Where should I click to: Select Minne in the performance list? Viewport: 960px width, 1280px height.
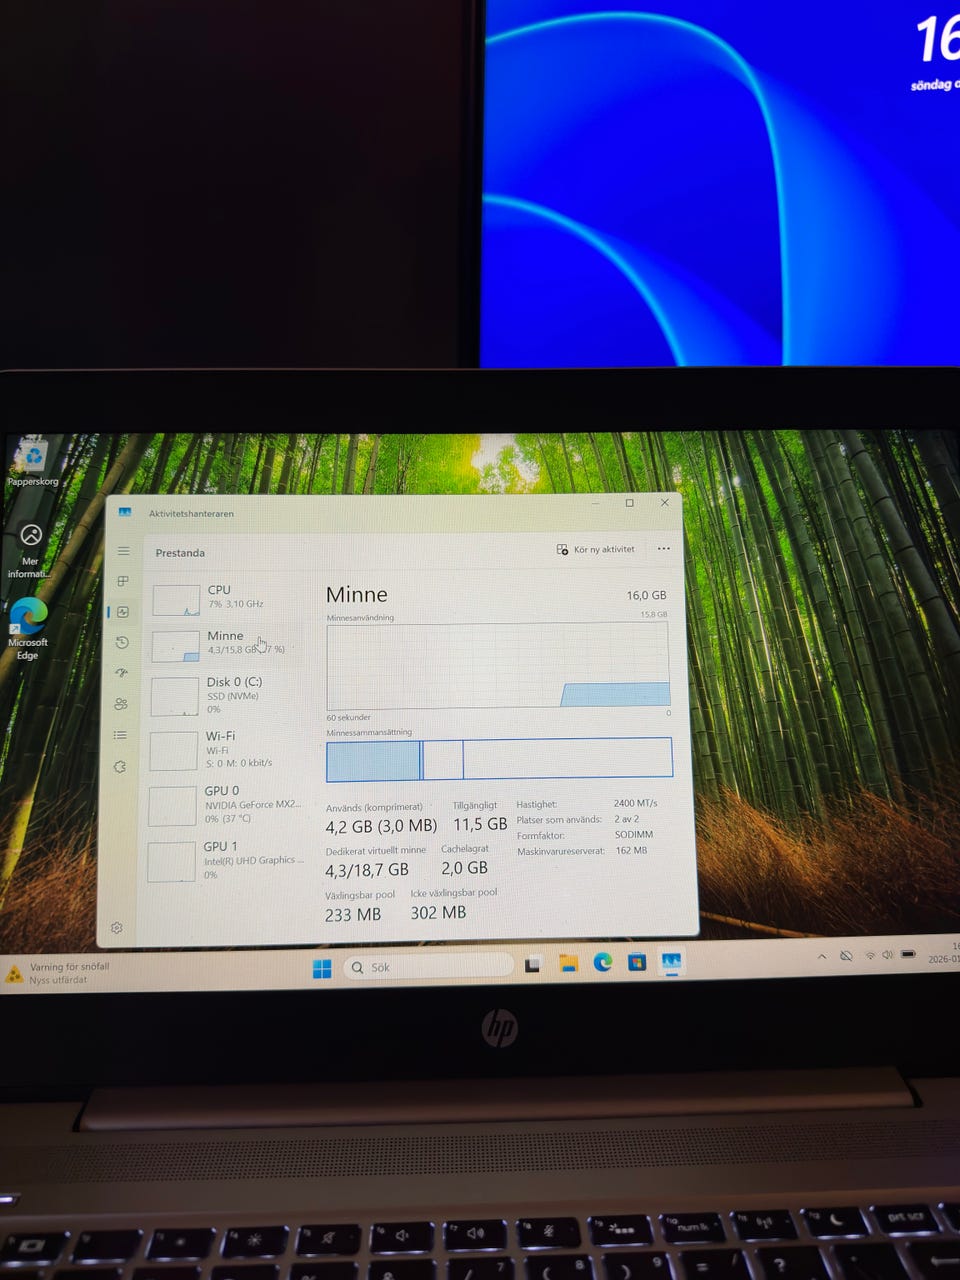[x=227, y=643]
